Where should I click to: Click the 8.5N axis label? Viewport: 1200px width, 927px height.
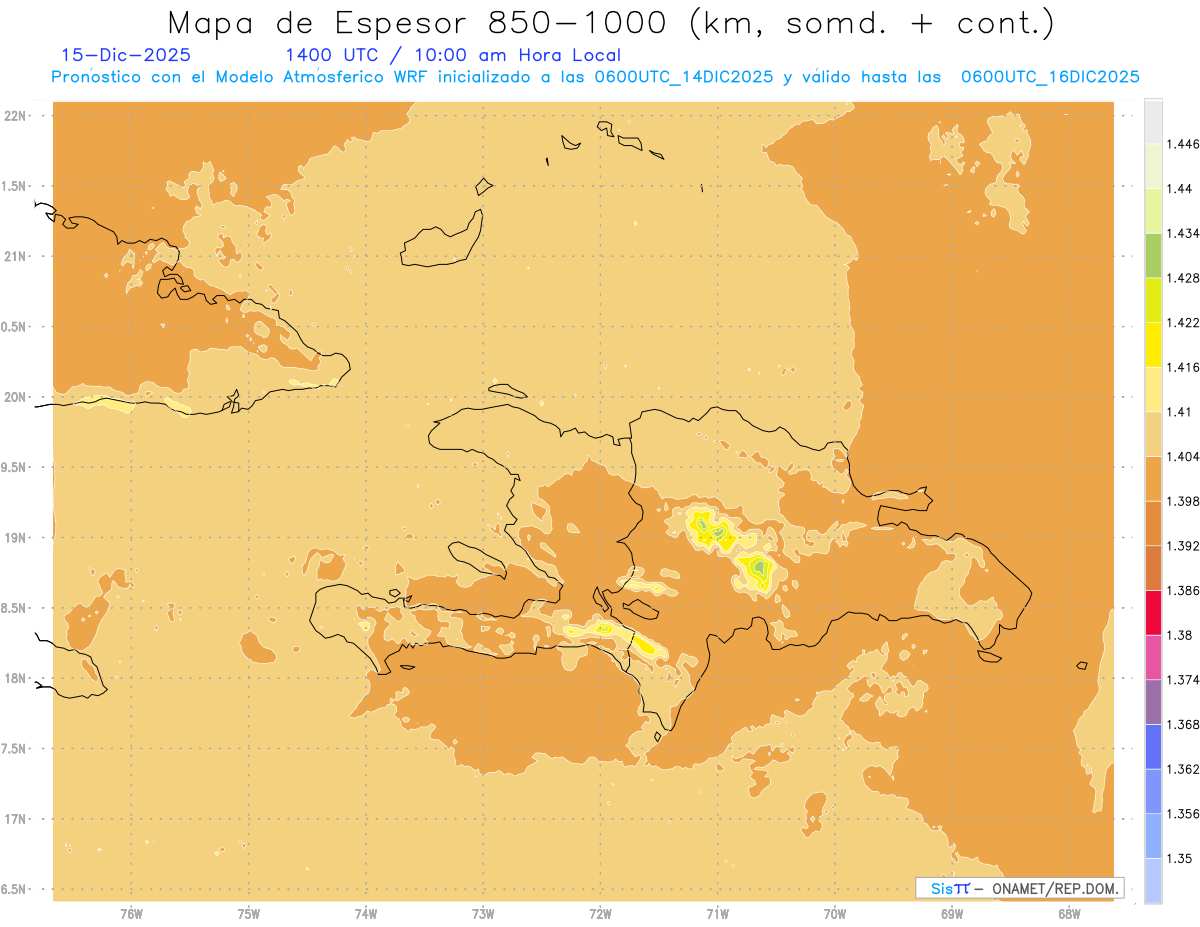coord(15,608)
